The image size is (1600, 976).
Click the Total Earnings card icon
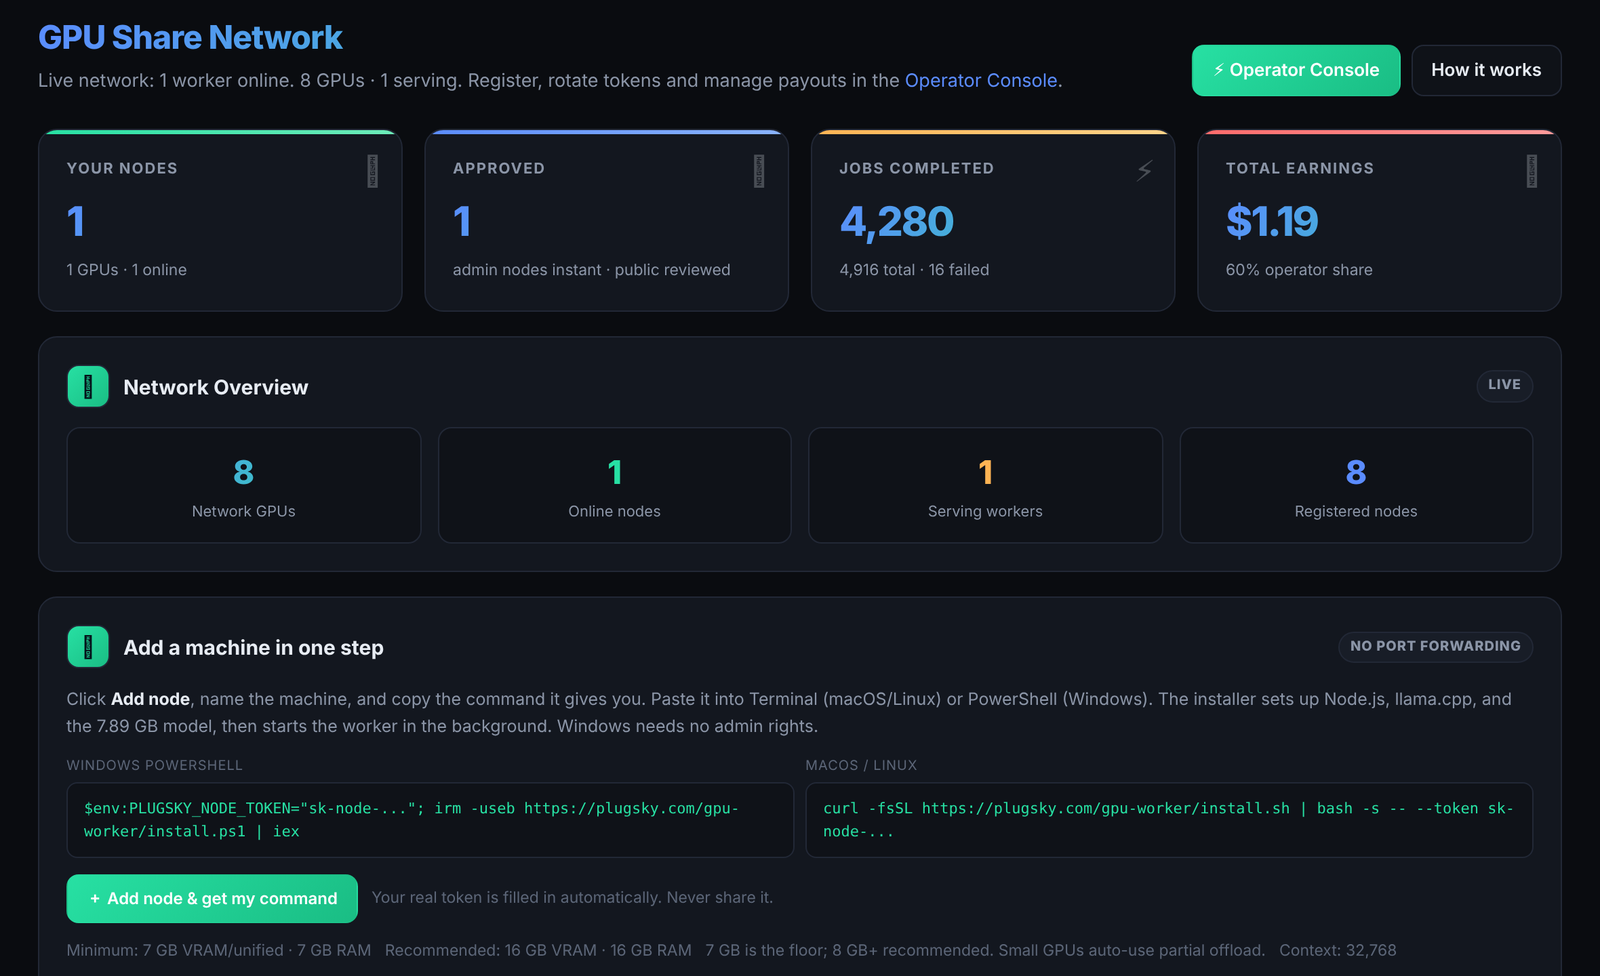pos(1532,171)
